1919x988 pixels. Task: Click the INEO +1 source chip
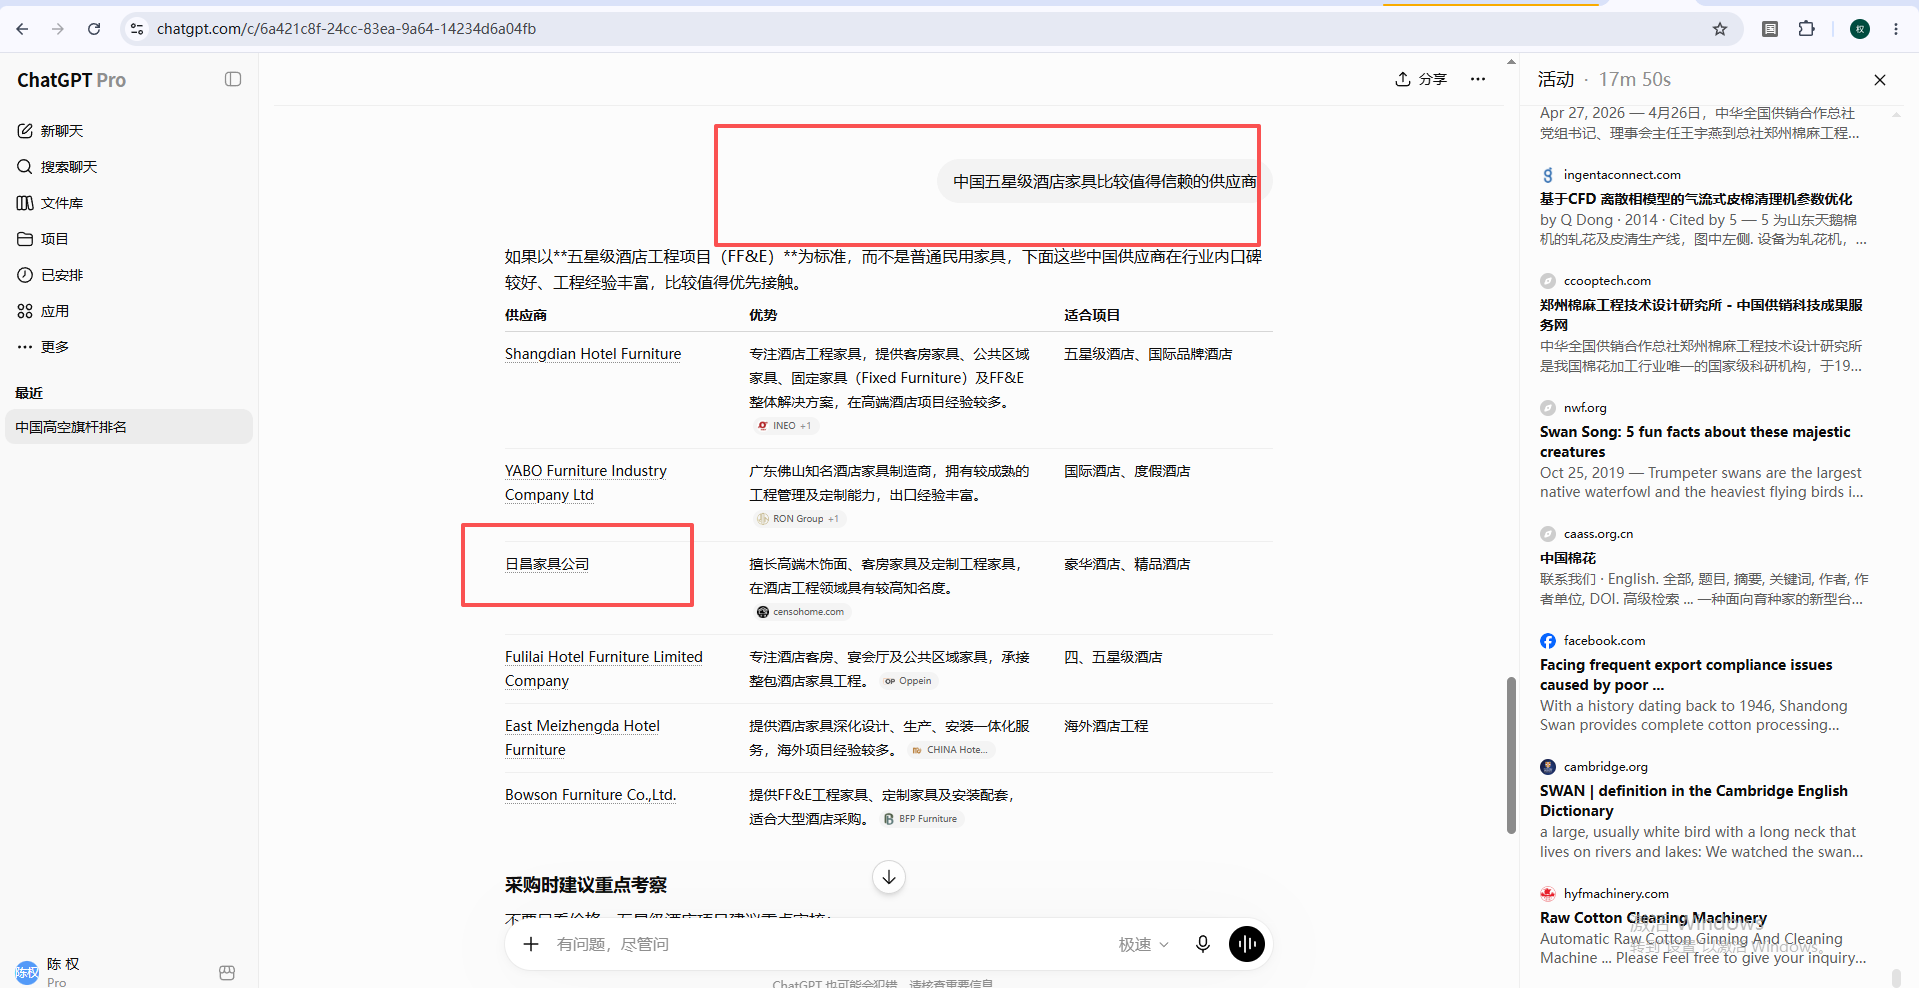(x=785, y=426)
